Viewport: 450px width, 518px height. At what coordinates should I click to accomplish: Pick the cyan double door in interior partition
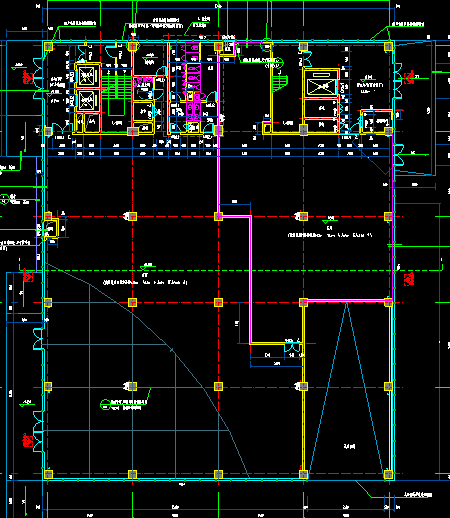pyautogui.click(x=292, y=348)
